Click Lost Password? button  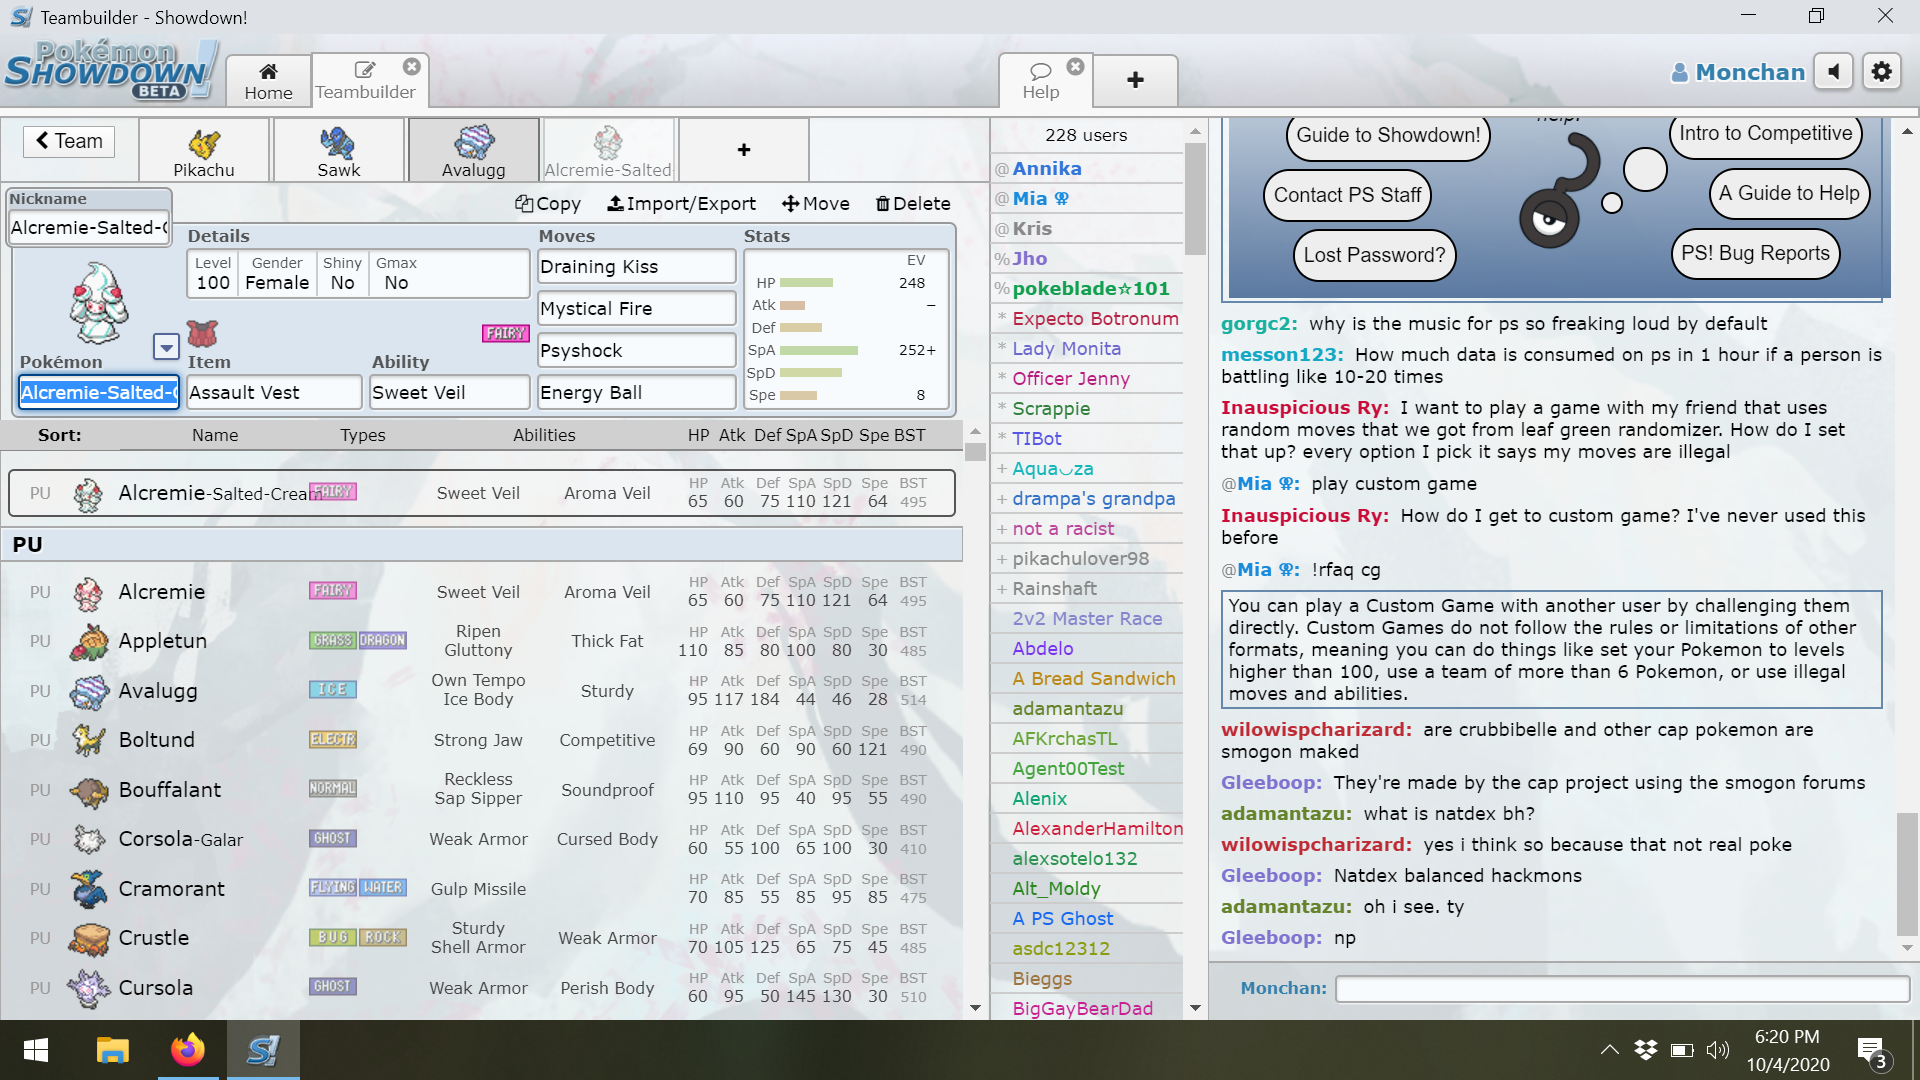(1374, 255)
